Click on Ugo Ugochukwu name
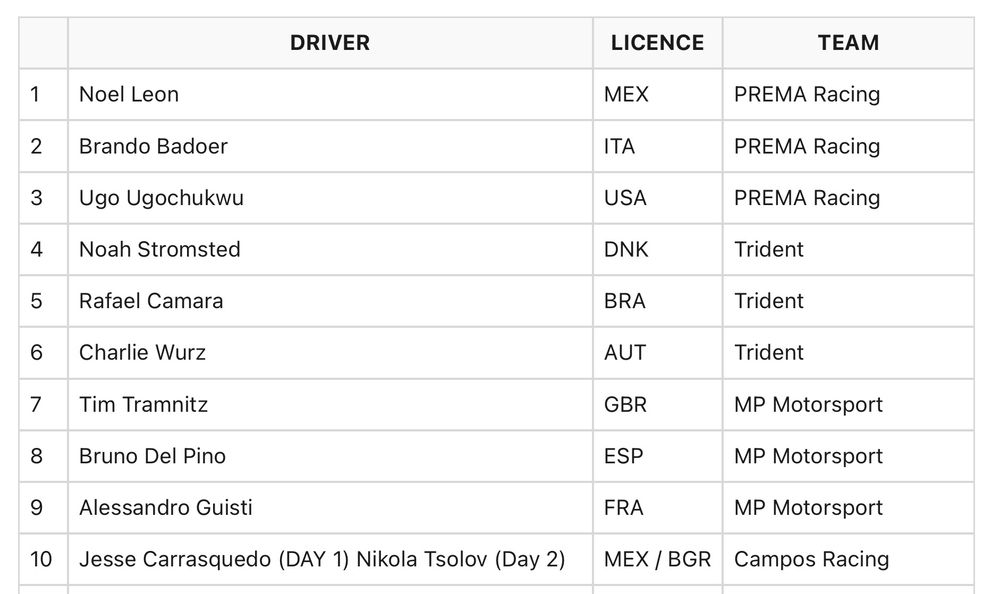The width and height of the screenshot is (1000, 594). pos(161,198)
